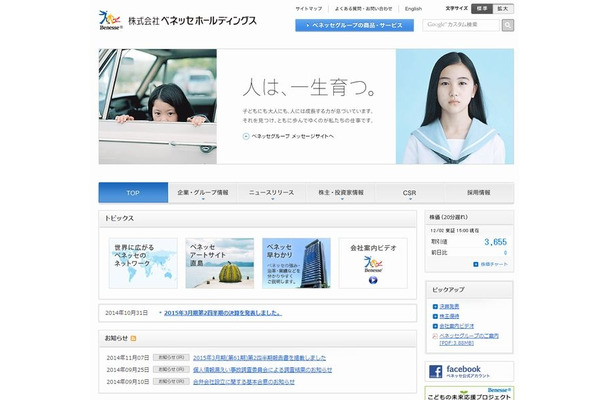Open 世界に広がるベネッセのネットワーク thumbnail

pos(143,263)
